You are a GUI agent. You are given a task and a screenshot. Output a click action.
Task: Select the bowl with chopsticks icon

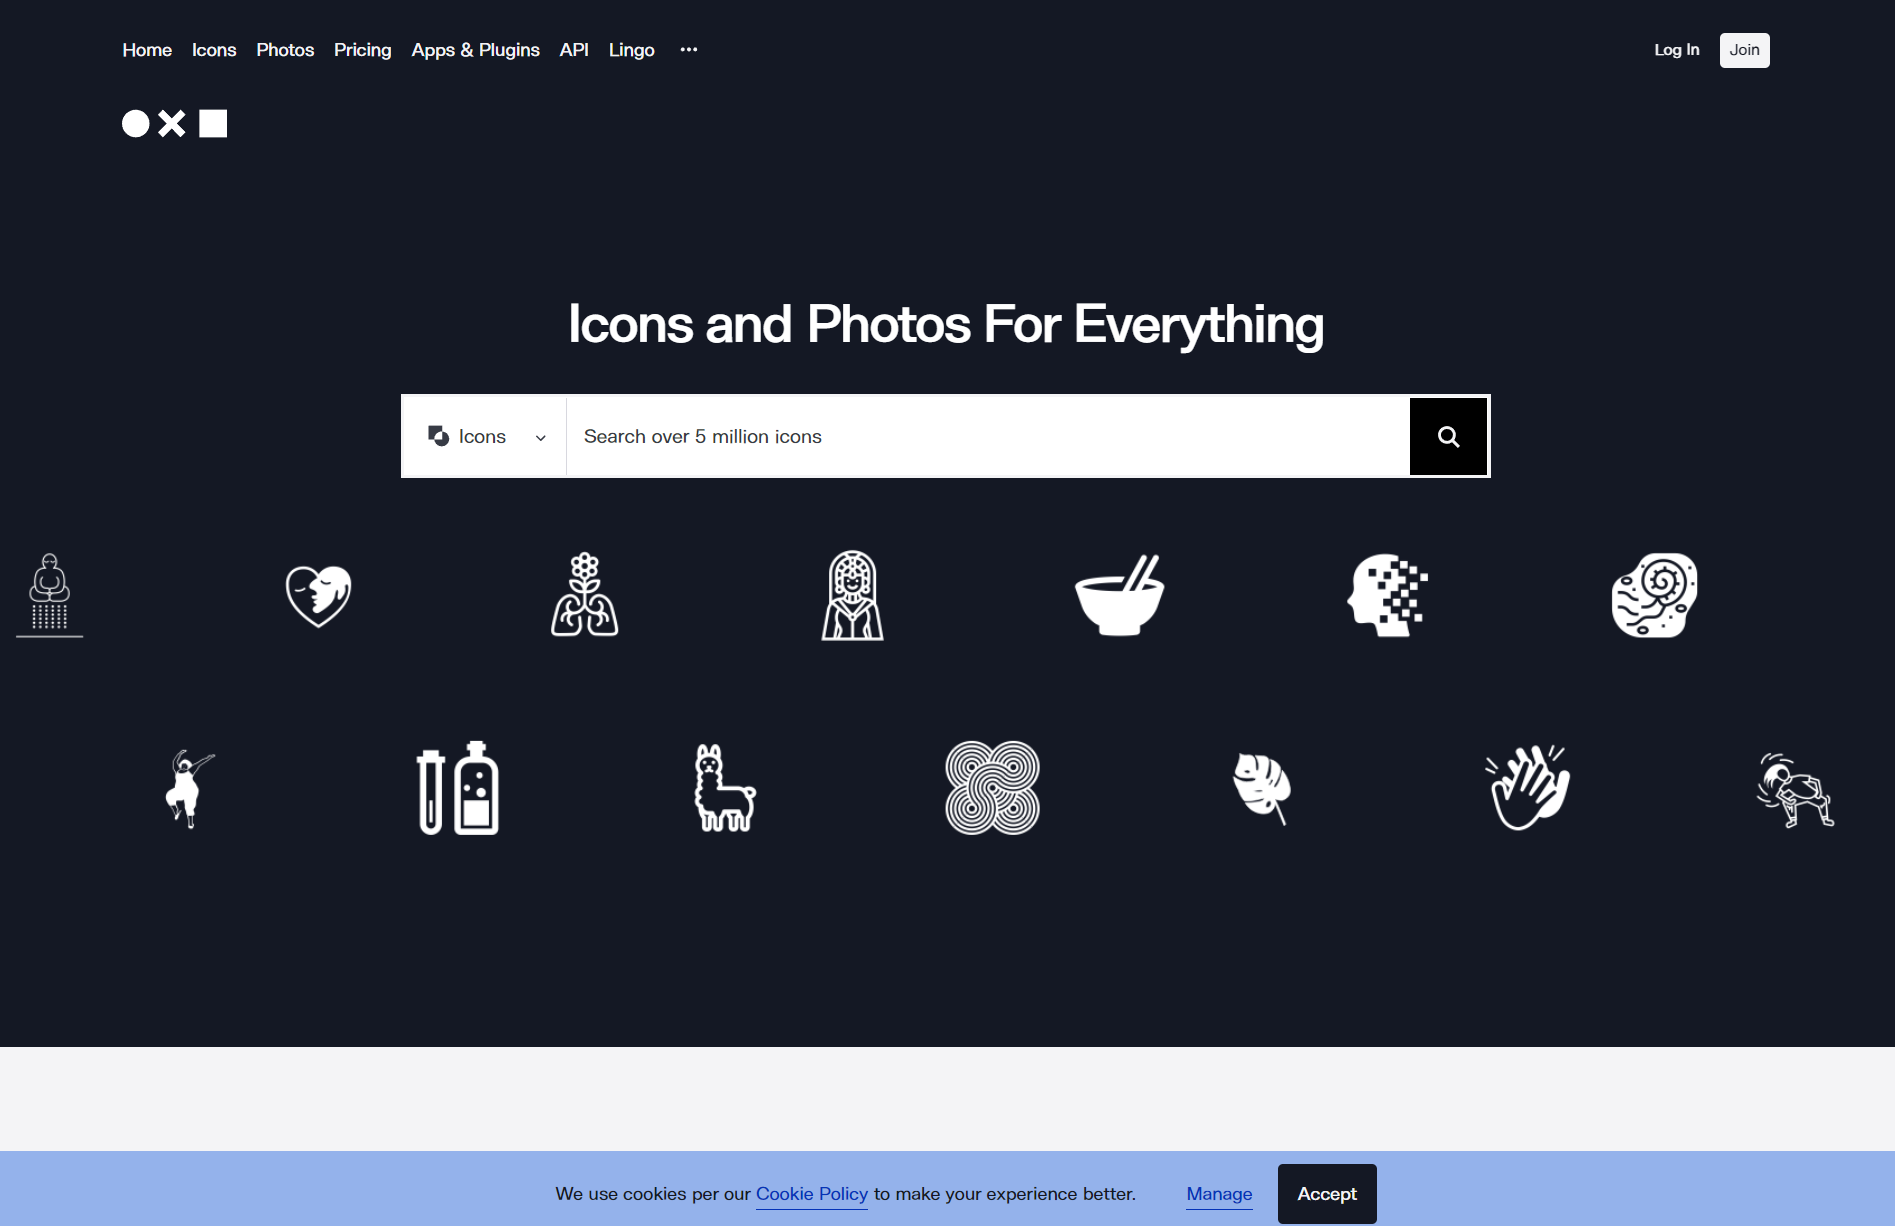[1119, 595]
